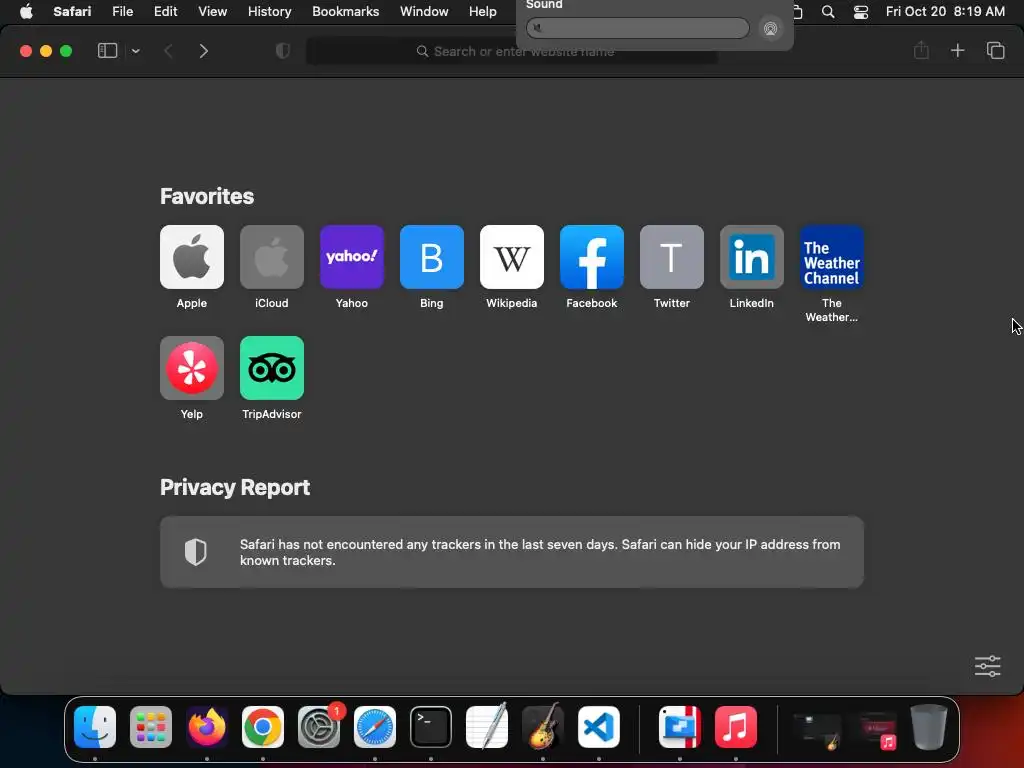Click the Safari compass Dock icon
The image size is (1024, 768).
(375, 726)
